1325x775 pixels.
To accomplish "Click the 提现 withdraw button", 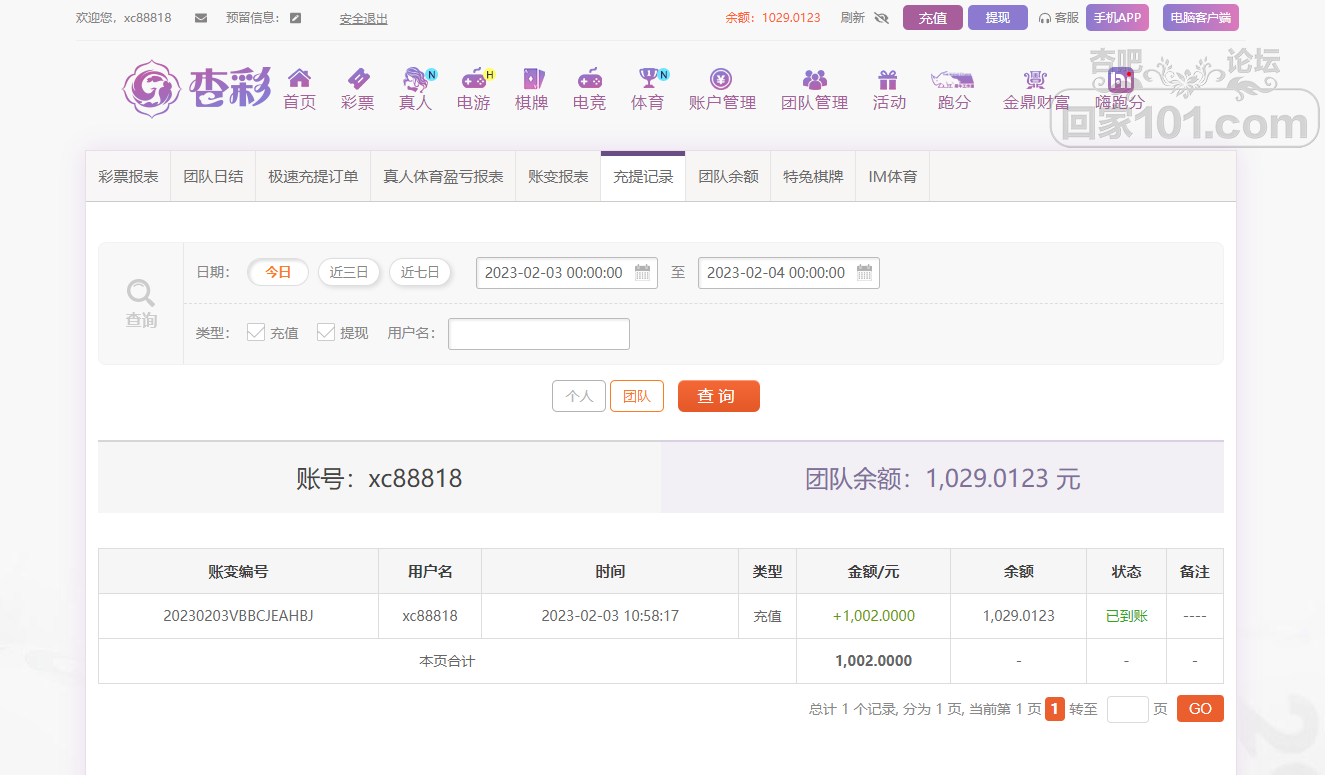I will [x=998, y=18].
